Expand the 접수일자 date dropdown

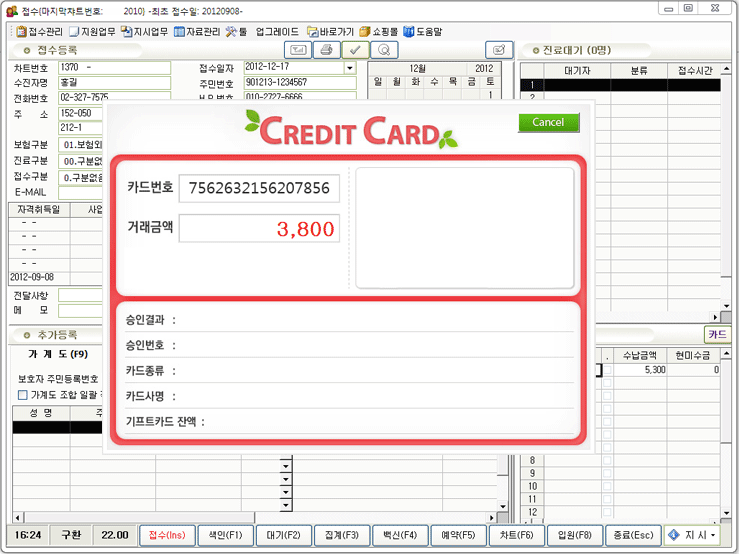pos(349,68)
